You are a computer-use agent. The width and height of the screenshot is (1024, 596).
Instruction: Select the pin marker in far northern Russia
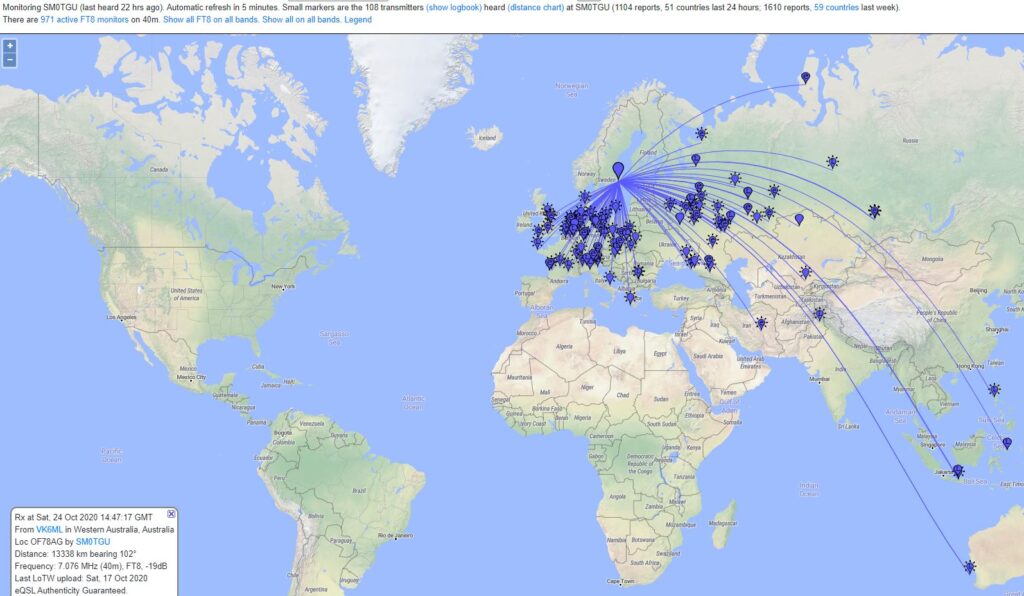[x=805, y=78]
